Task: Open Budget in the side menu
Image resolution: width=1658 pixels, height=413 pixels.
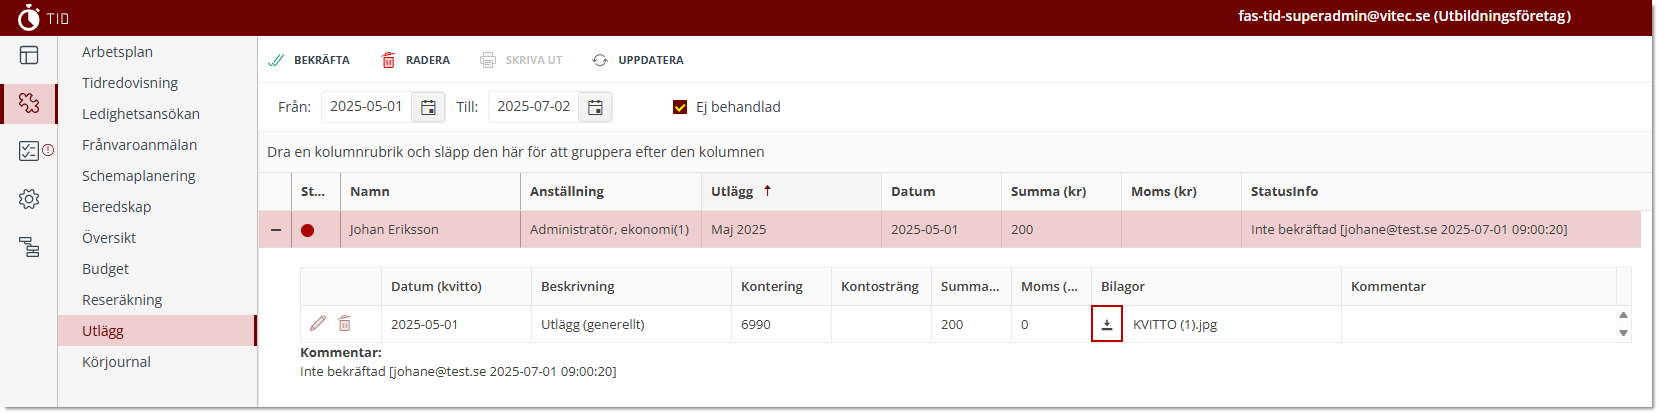Action: [x=105, y=269]
